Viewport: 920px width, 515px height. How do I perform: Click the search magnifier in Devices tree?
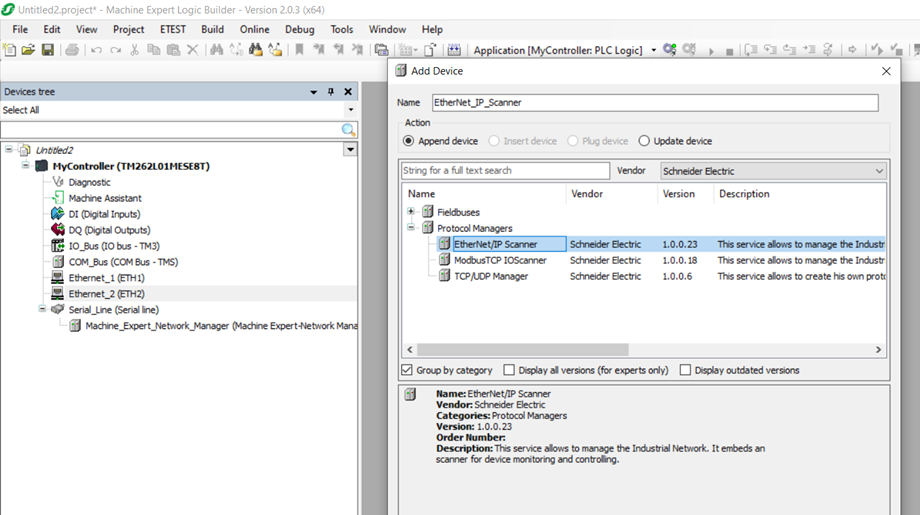point(349,130)
